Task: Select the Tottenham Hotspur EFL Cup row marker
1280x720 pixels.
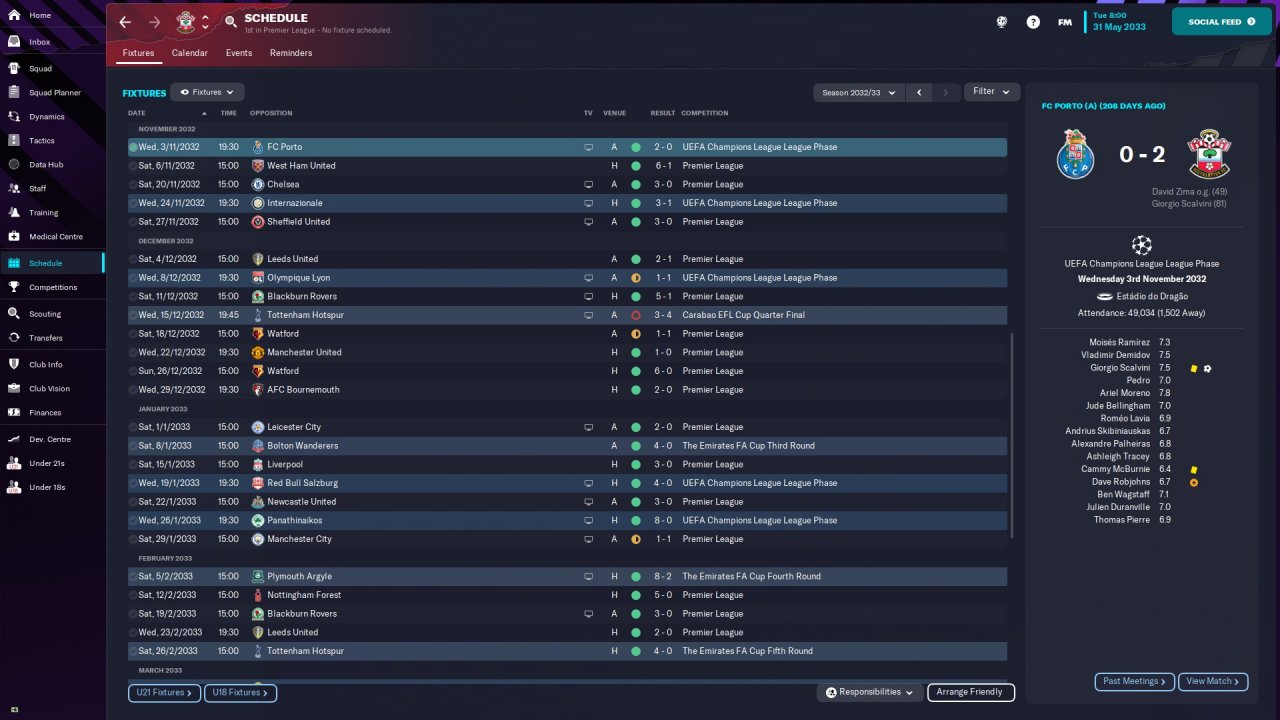Action: point(133,315)
